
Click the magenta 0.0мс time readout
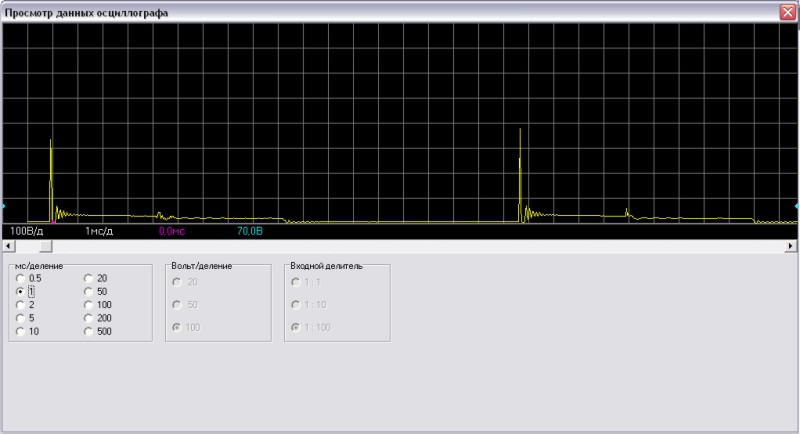[172, 231]
